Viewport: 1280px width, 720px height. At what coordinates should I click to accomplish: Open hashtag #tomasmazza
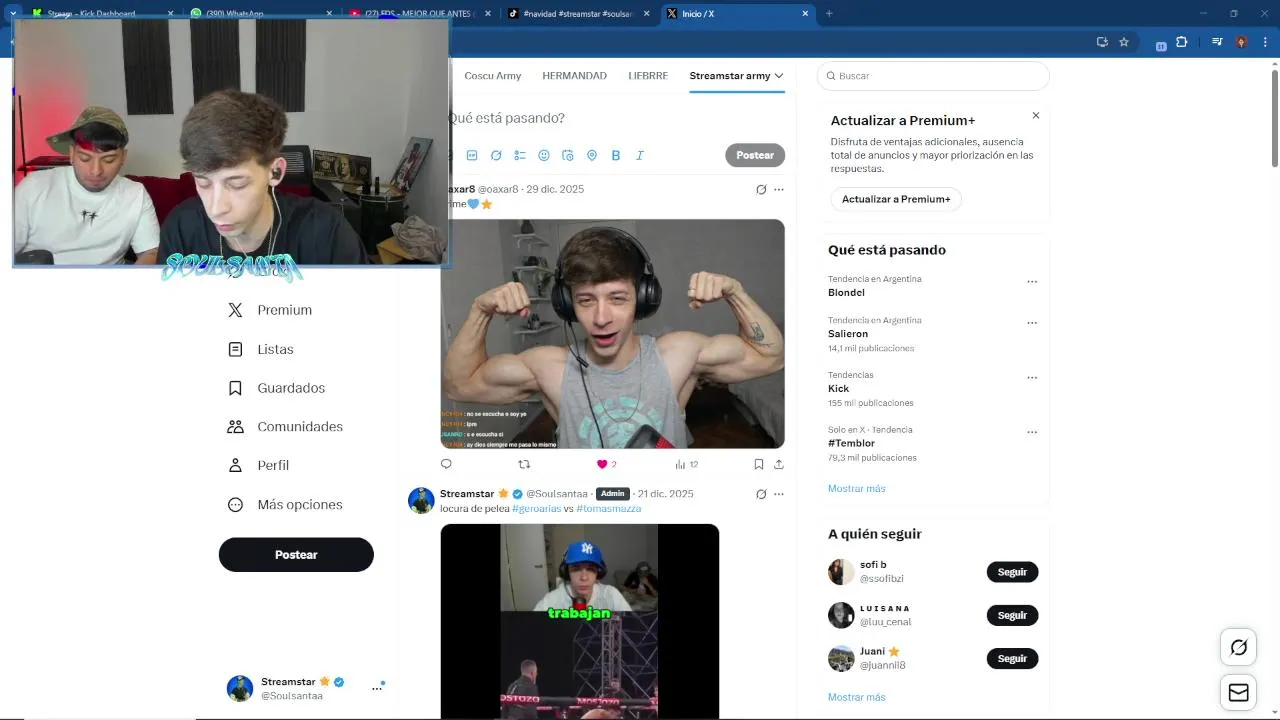[x=608, y=509]
